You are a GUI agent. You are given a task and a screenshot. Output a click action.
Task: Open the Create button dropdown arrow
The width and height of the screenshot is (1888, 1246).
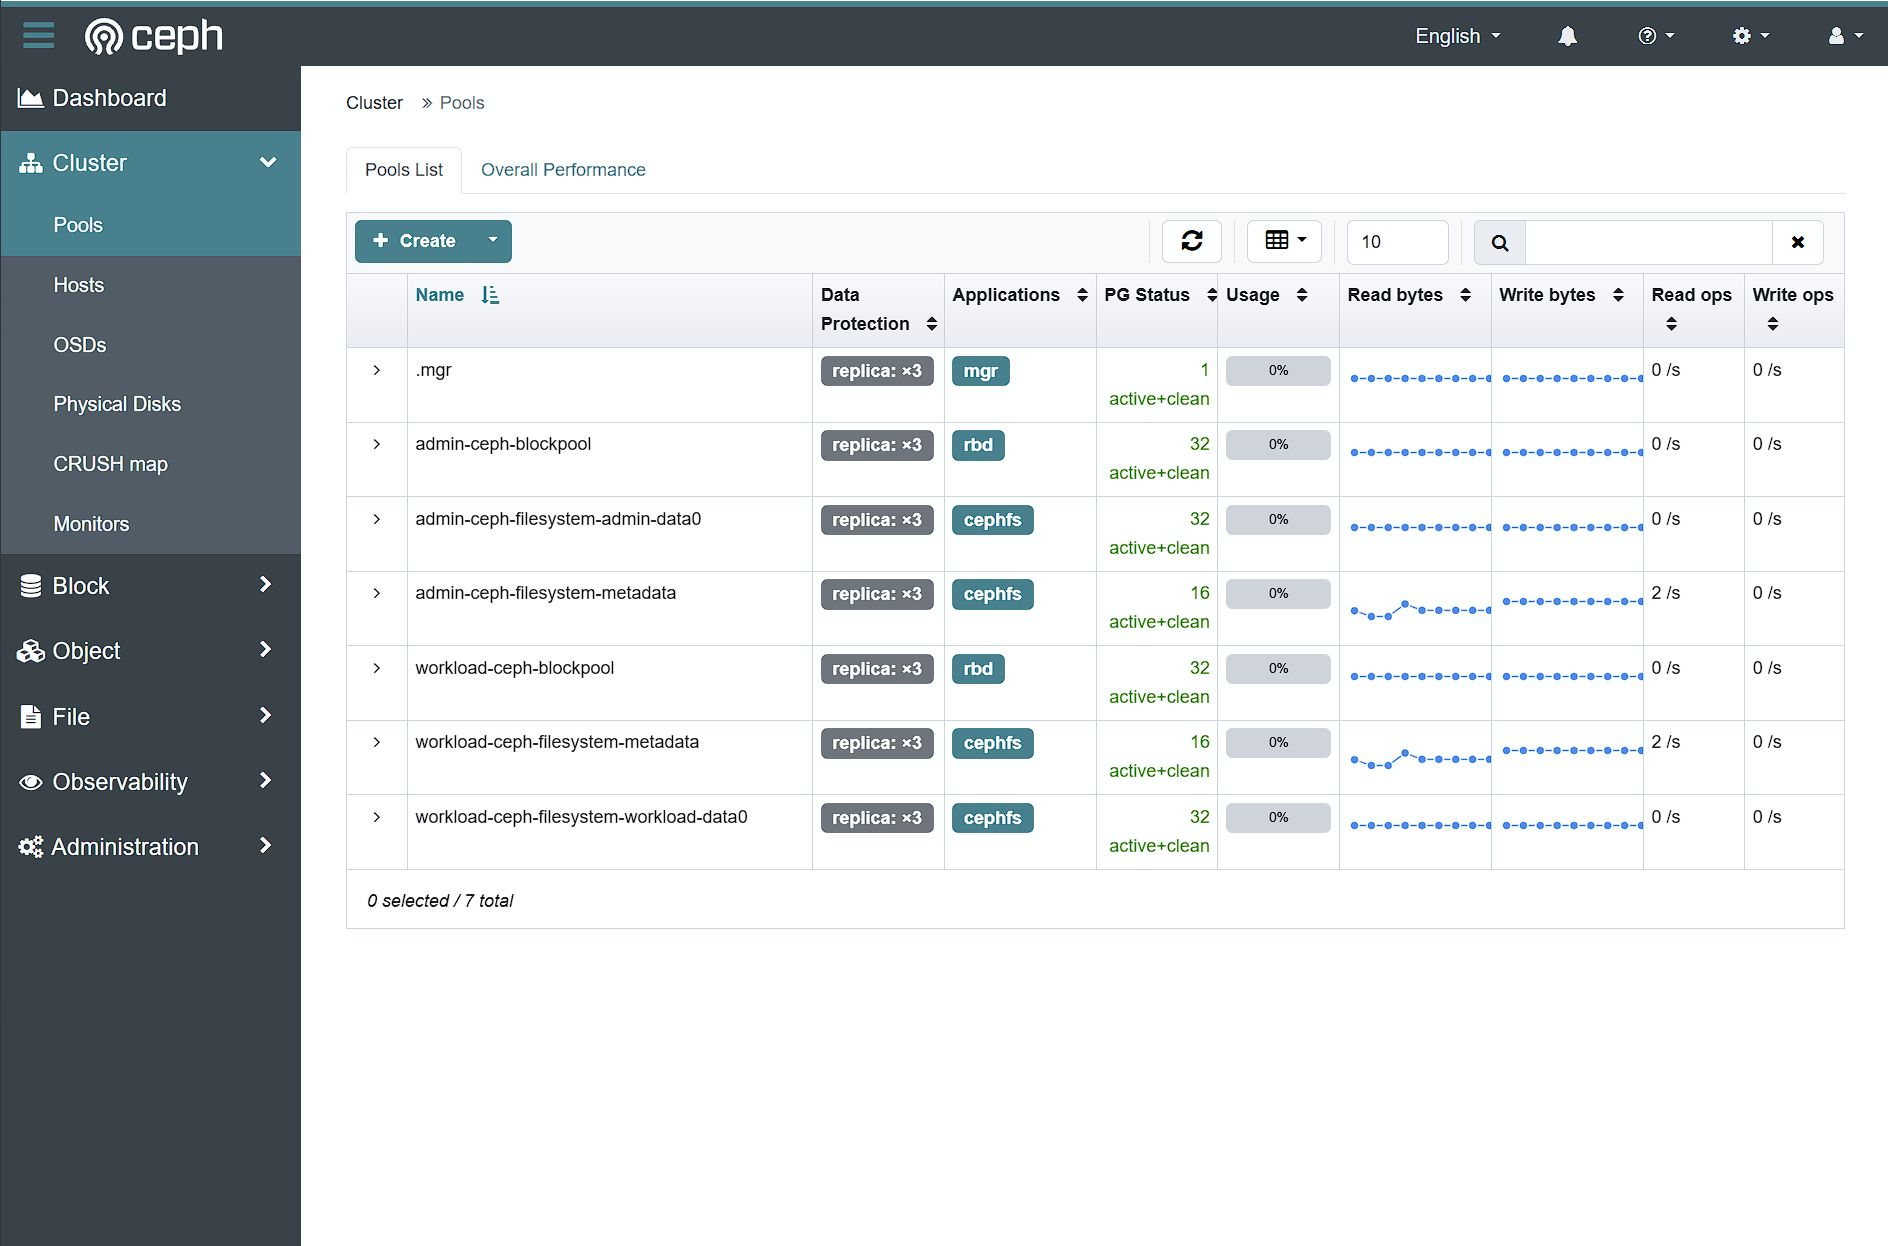(492, 241)
